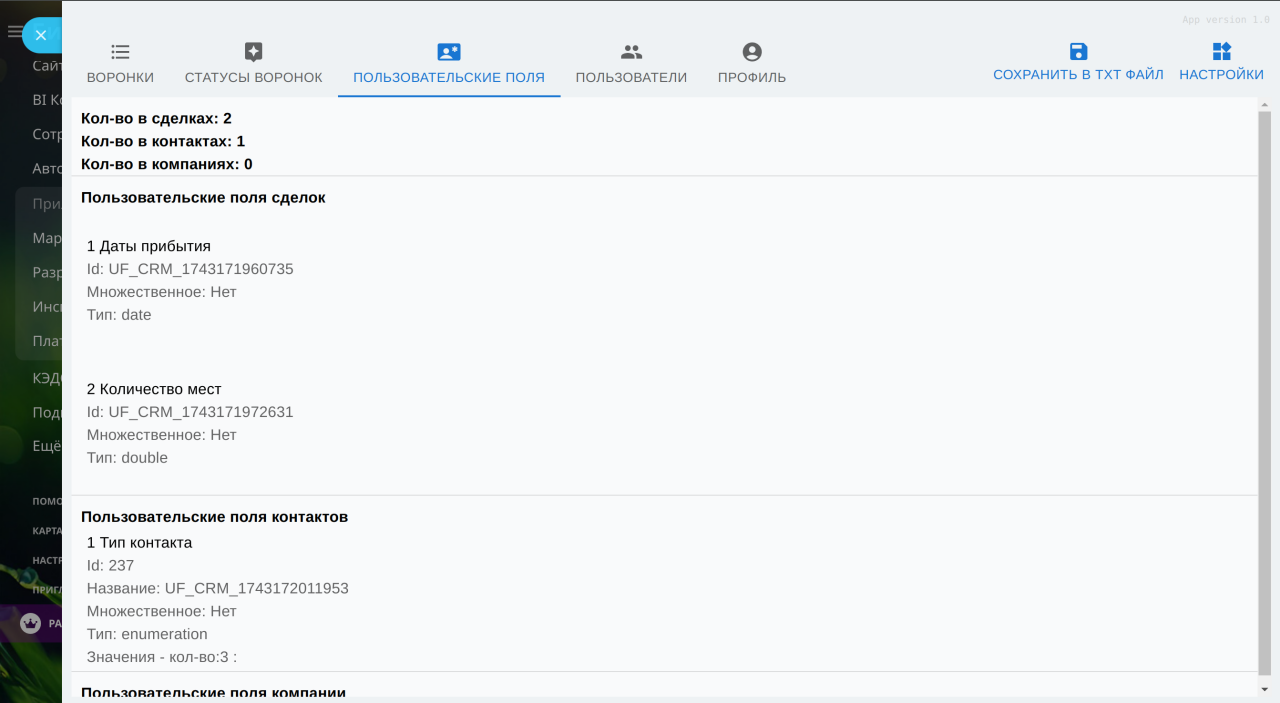
Task: Click Id UF_CRM_1743171972631 text
Action: coord(190,412)
